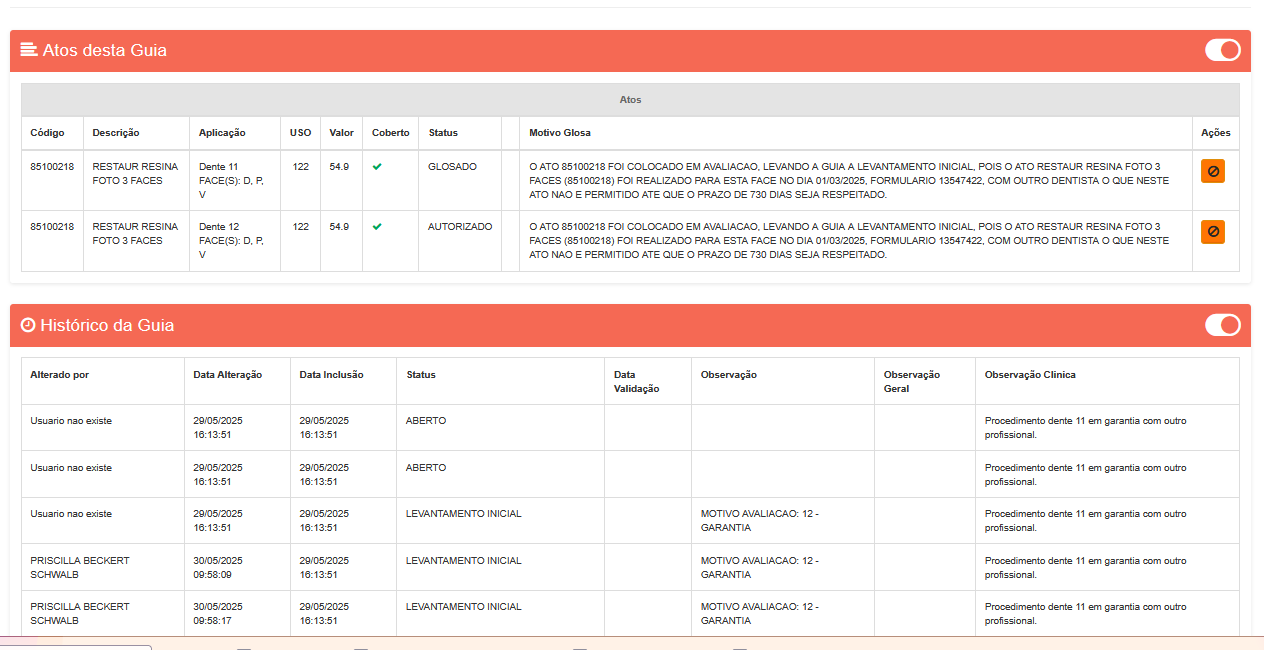Viewport: 1264px width, 650px height.
Task: Click code 85100218 in the Dente 11 row
Action: pyautogui.click(x=52, y=167)
